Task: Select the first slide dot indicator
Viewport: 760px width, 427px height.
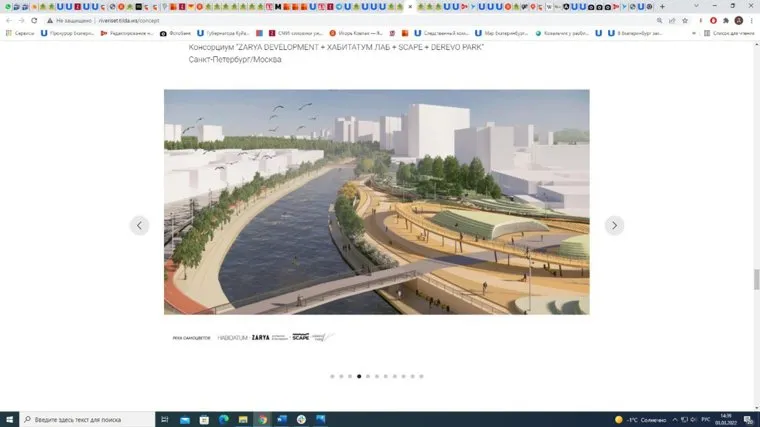Action: [332, 376]
